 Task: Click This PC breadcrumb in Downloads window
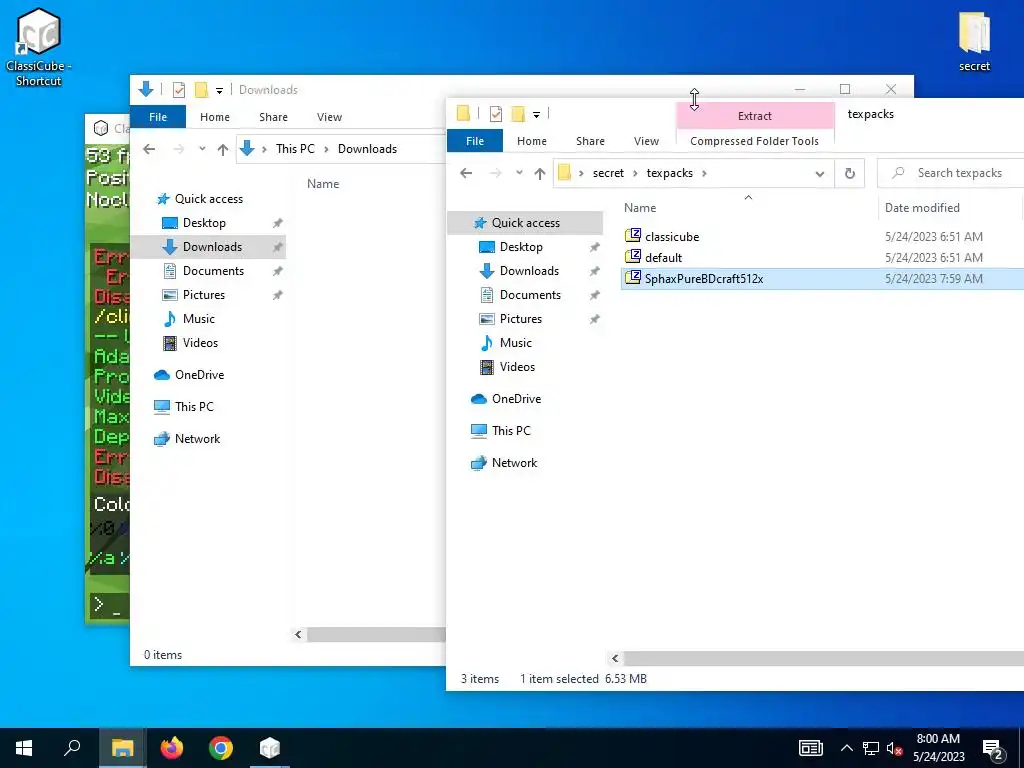click(x=295, y=149)
